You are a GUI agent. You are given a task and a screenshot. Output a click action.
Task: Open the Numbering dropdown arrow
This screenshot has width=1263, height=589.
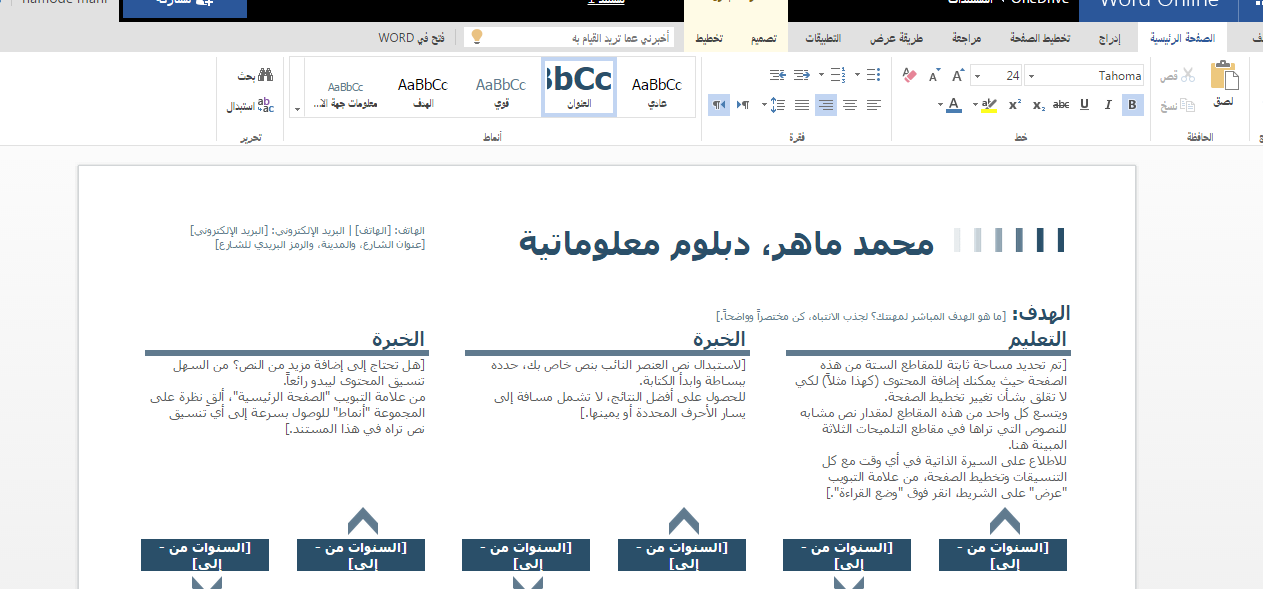(822, 75)
